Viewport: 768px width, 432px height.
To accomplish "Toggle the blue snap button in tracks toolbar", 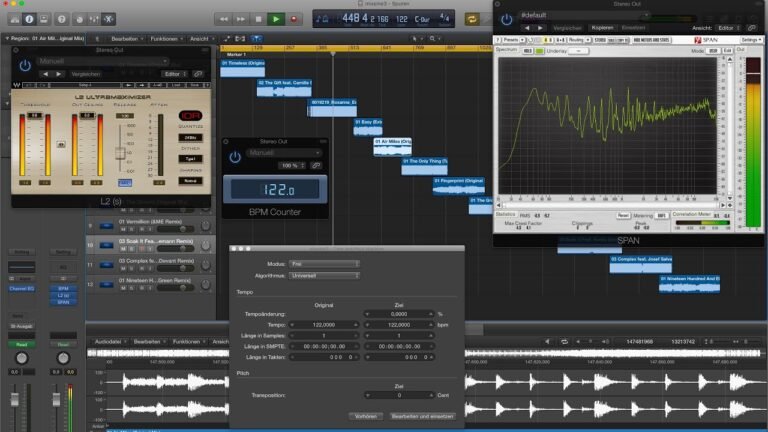I will pos(256,38).
